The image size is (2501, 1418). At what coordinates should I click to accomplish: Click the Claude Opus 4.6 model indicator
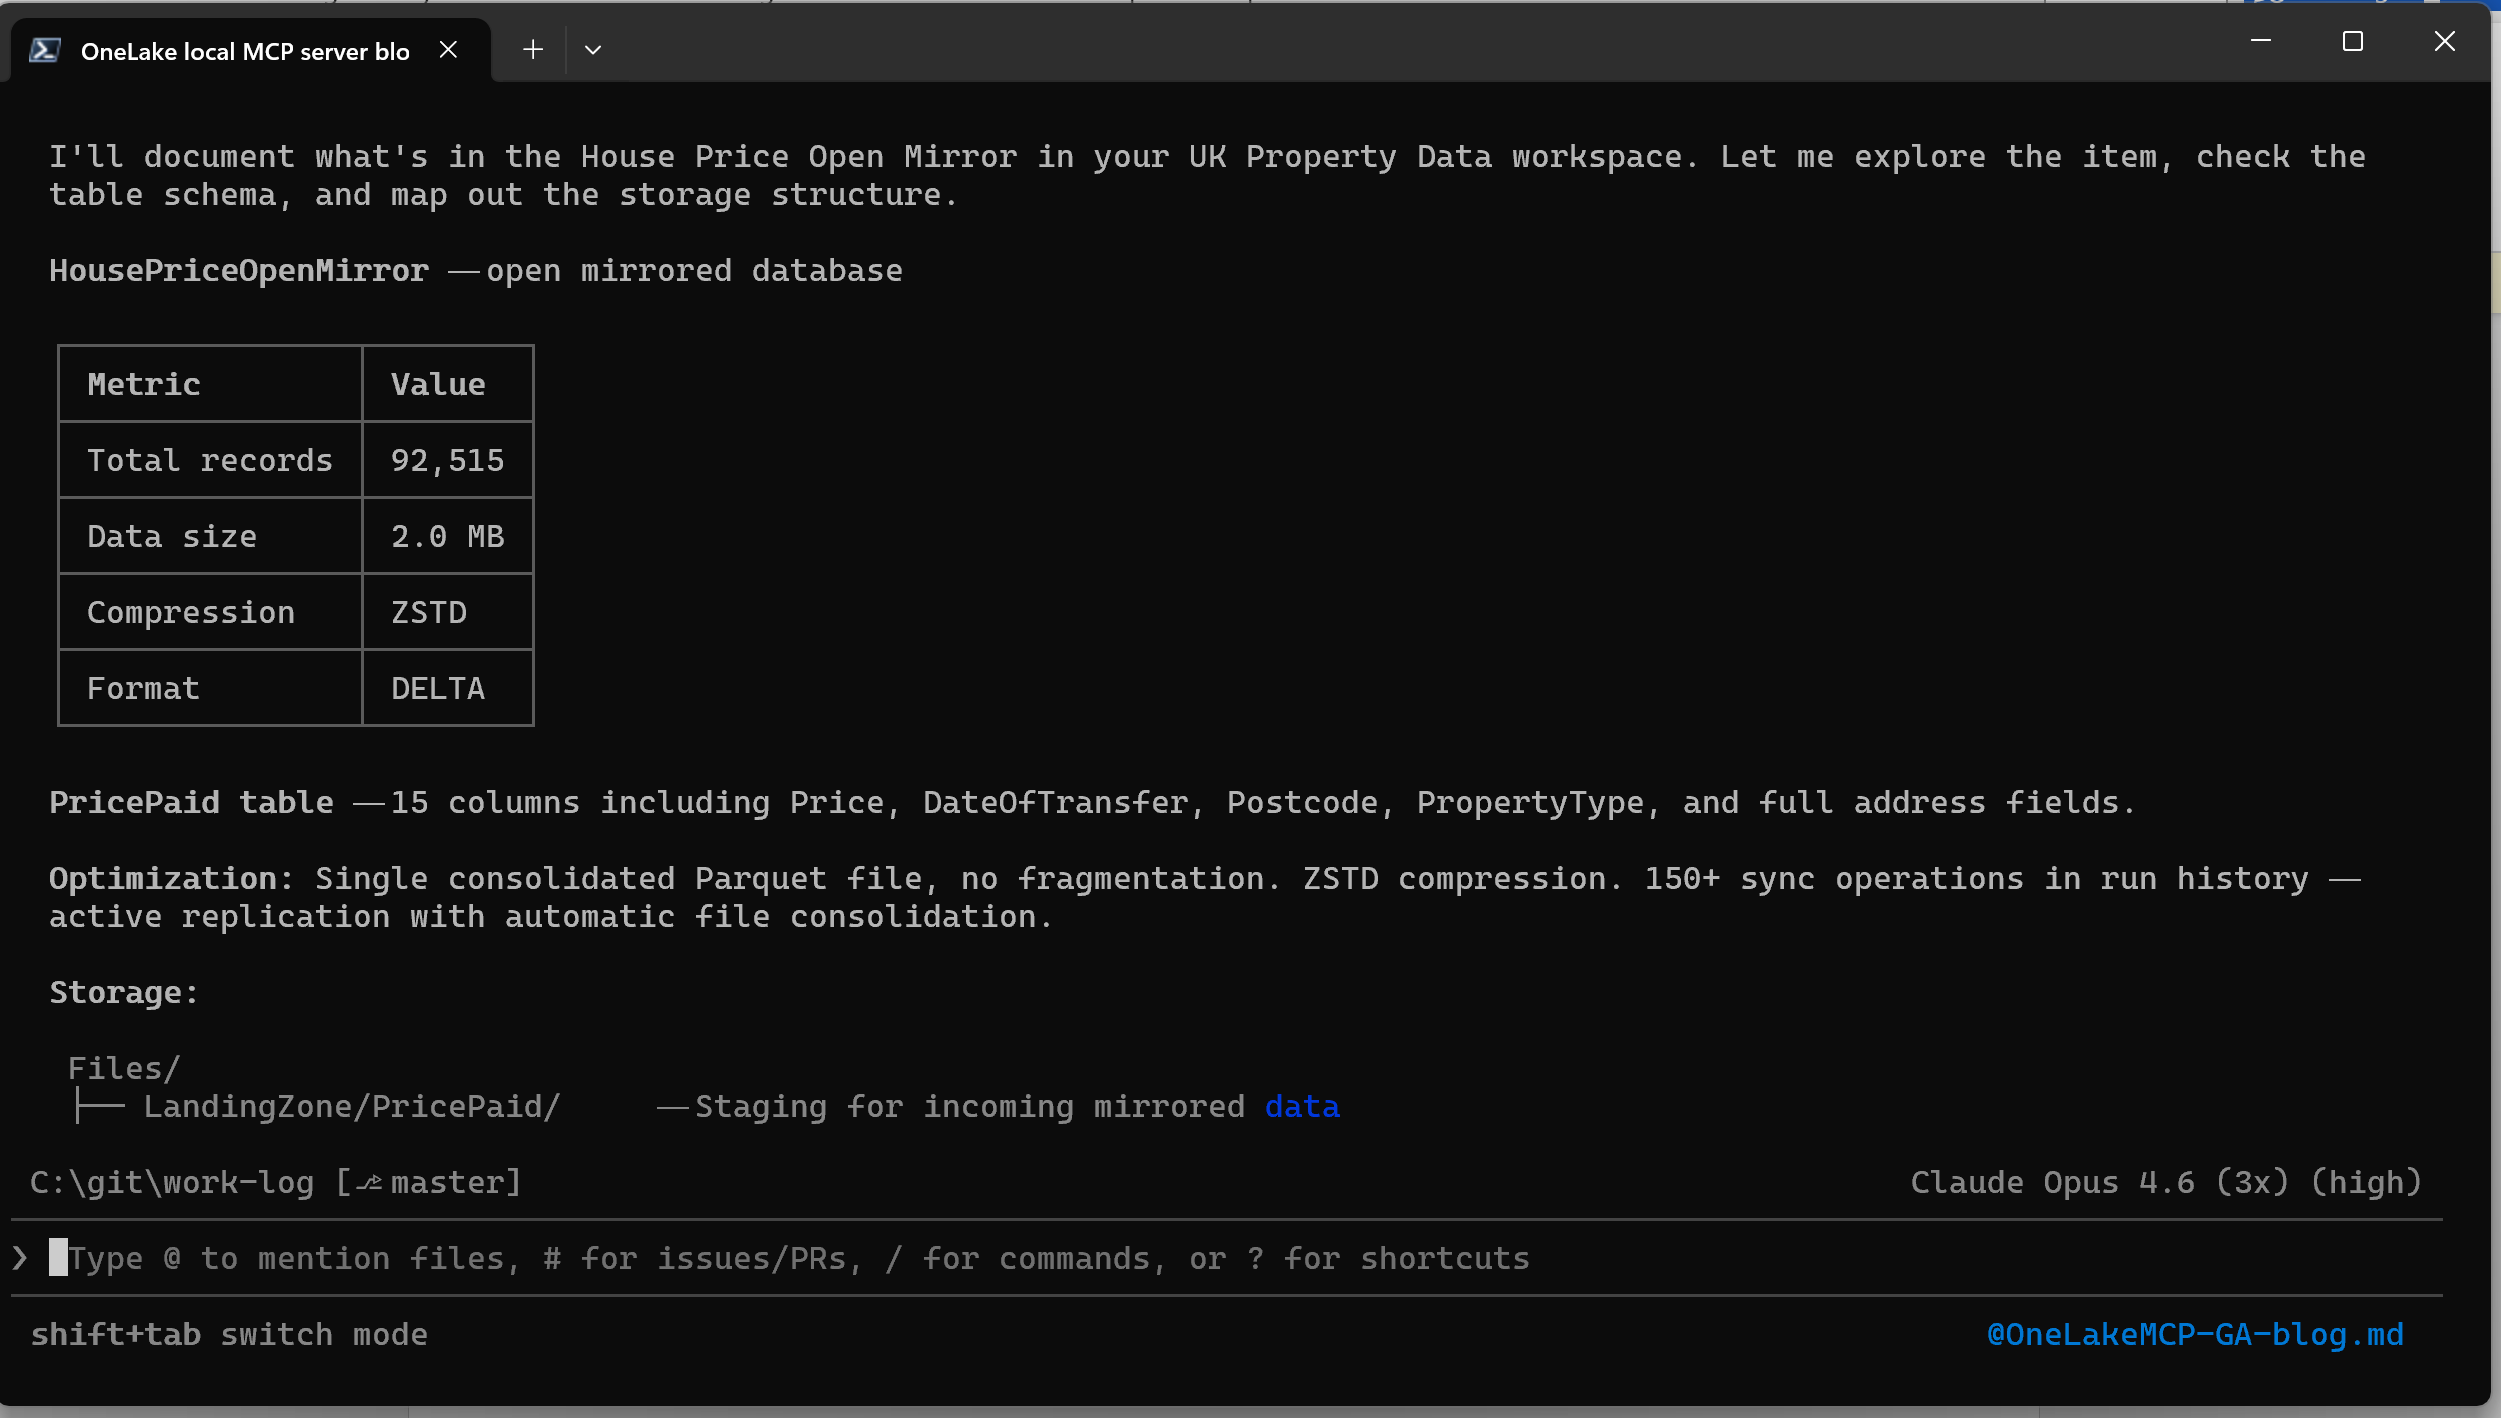(2164, 1181)
